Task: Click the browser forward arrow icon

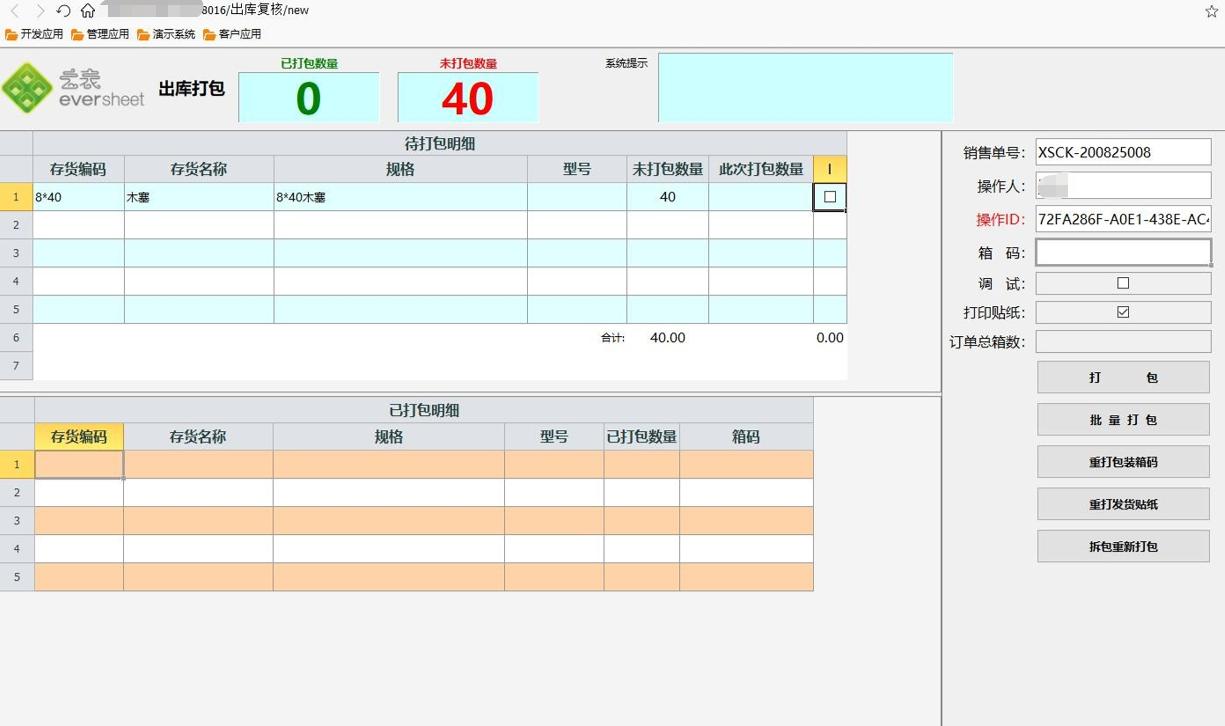Action: coord(38,10)
